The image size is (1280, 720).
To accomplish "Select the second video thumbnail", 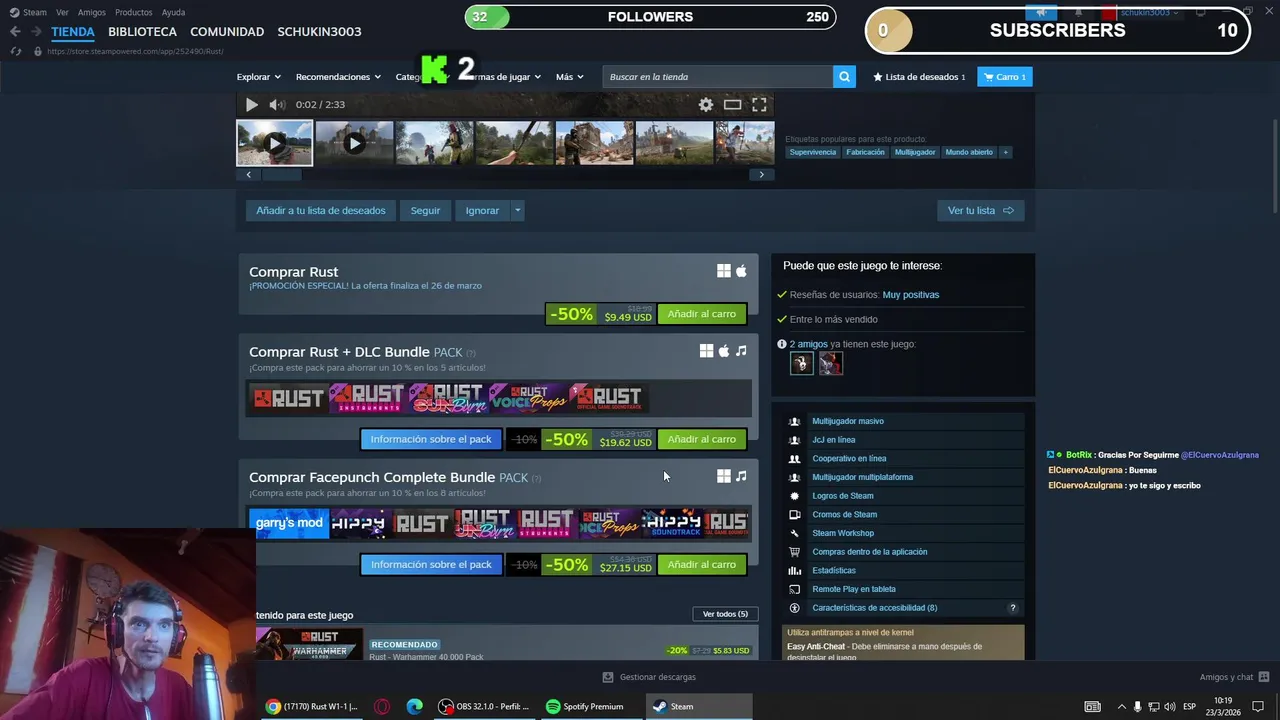I will (x=354, y=143).
